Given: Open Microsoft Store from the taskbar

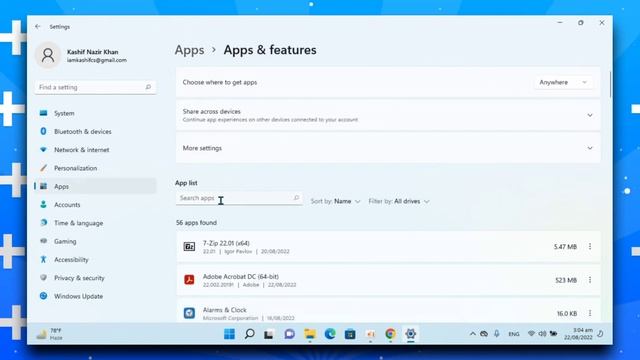Looking at the screenshot, I should pos(350,334).
